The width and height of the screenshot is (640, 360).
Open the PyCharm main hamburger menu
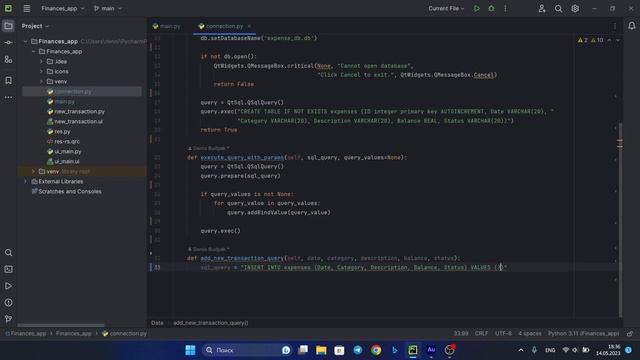click(27, 8)
